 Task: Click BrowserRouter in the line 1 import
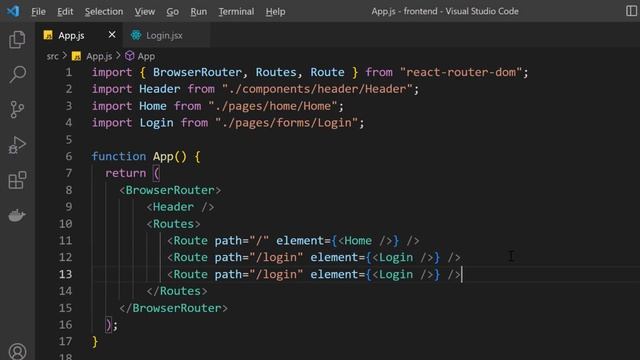(197, 72)
